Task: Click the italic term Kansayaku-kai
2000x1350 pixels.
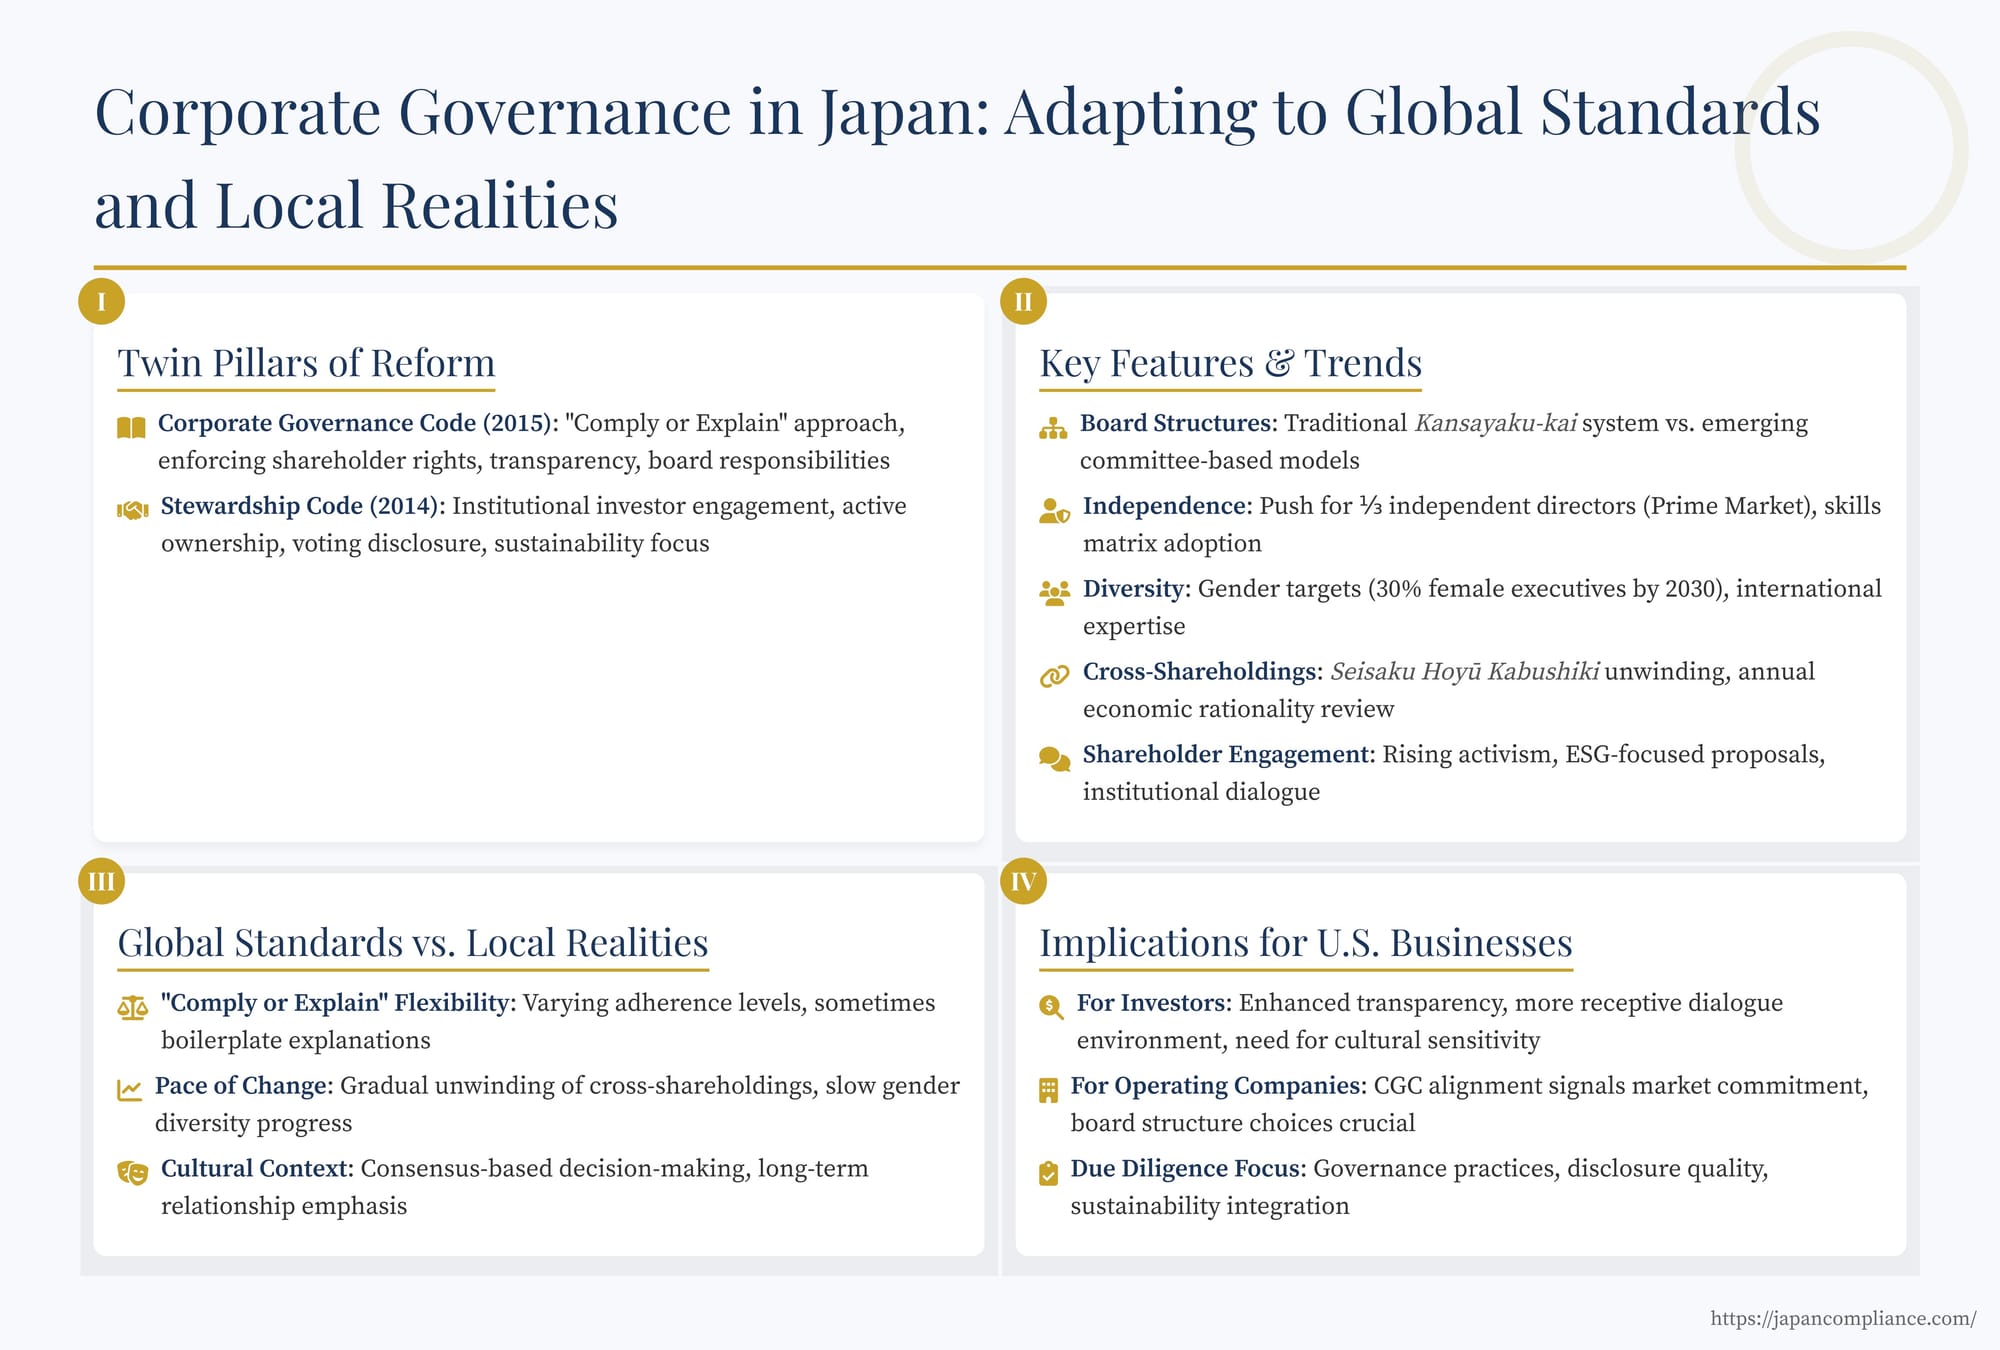Action: pyautogui.click(x=1496, y=423)
